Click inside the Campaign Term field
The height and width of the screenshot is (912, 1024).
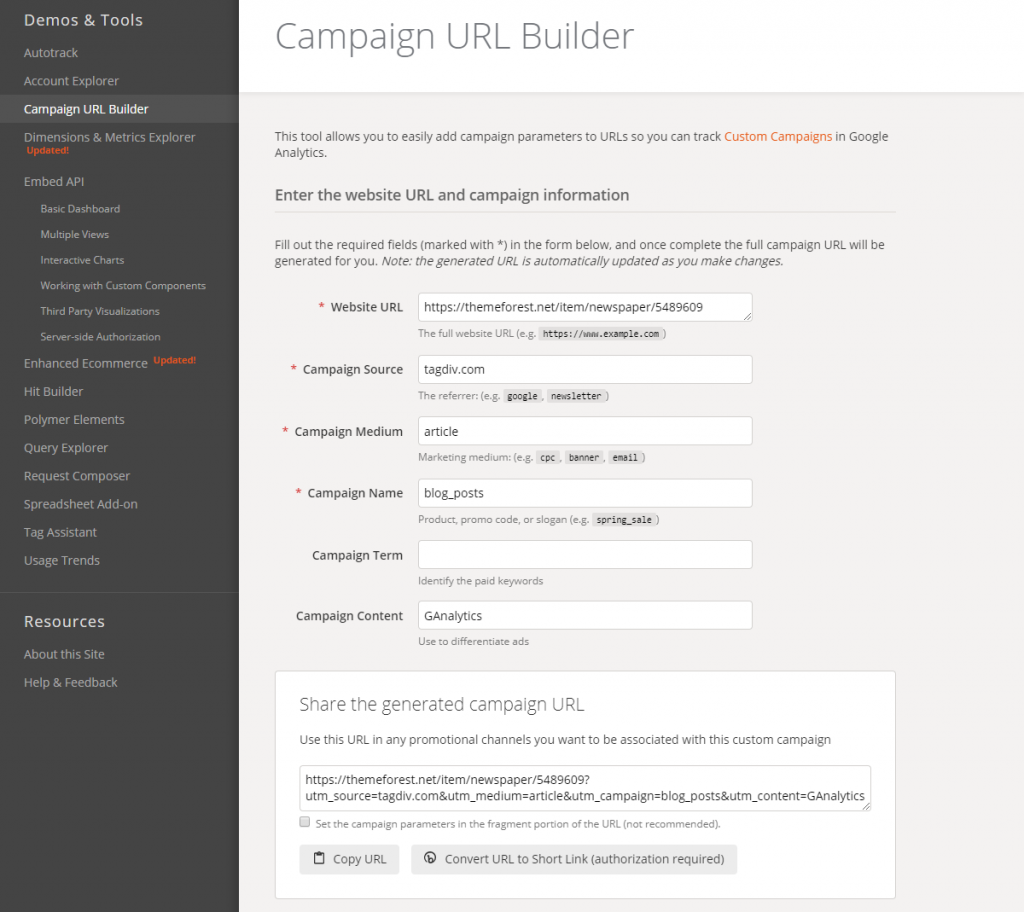[x=584, y=554]
